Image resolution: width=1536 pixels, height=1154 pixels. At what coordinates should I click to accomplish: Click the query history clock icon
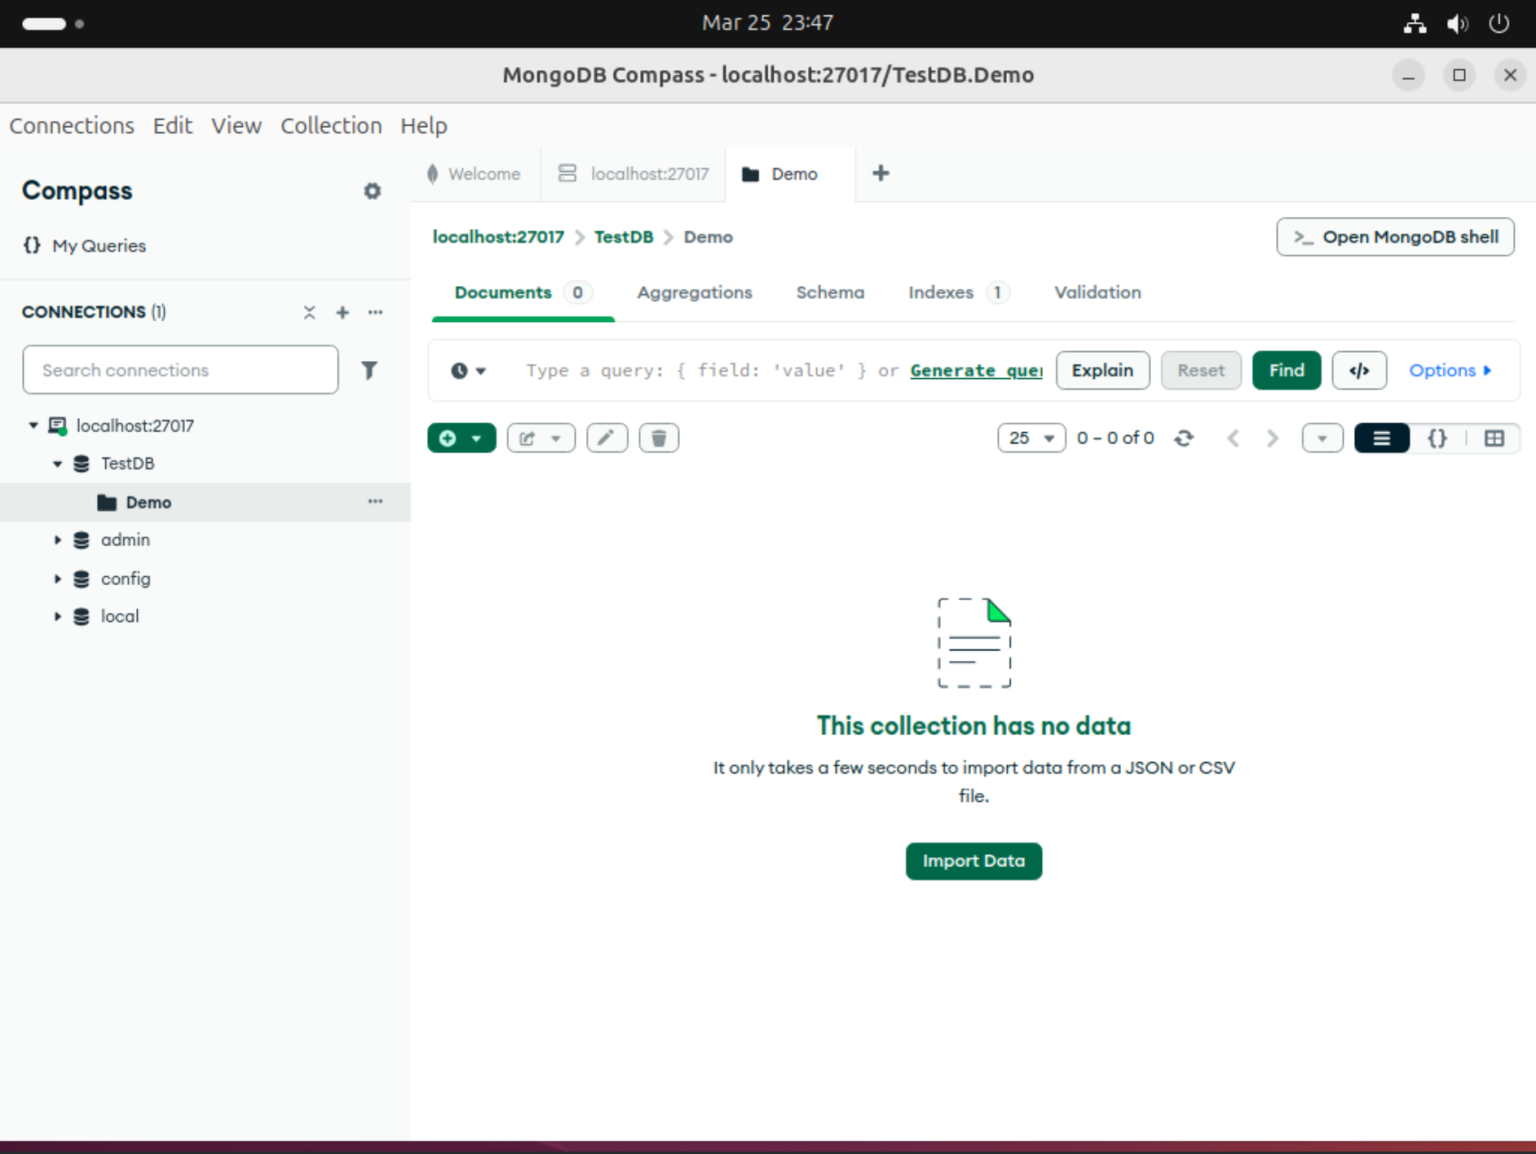pos(462,370)
